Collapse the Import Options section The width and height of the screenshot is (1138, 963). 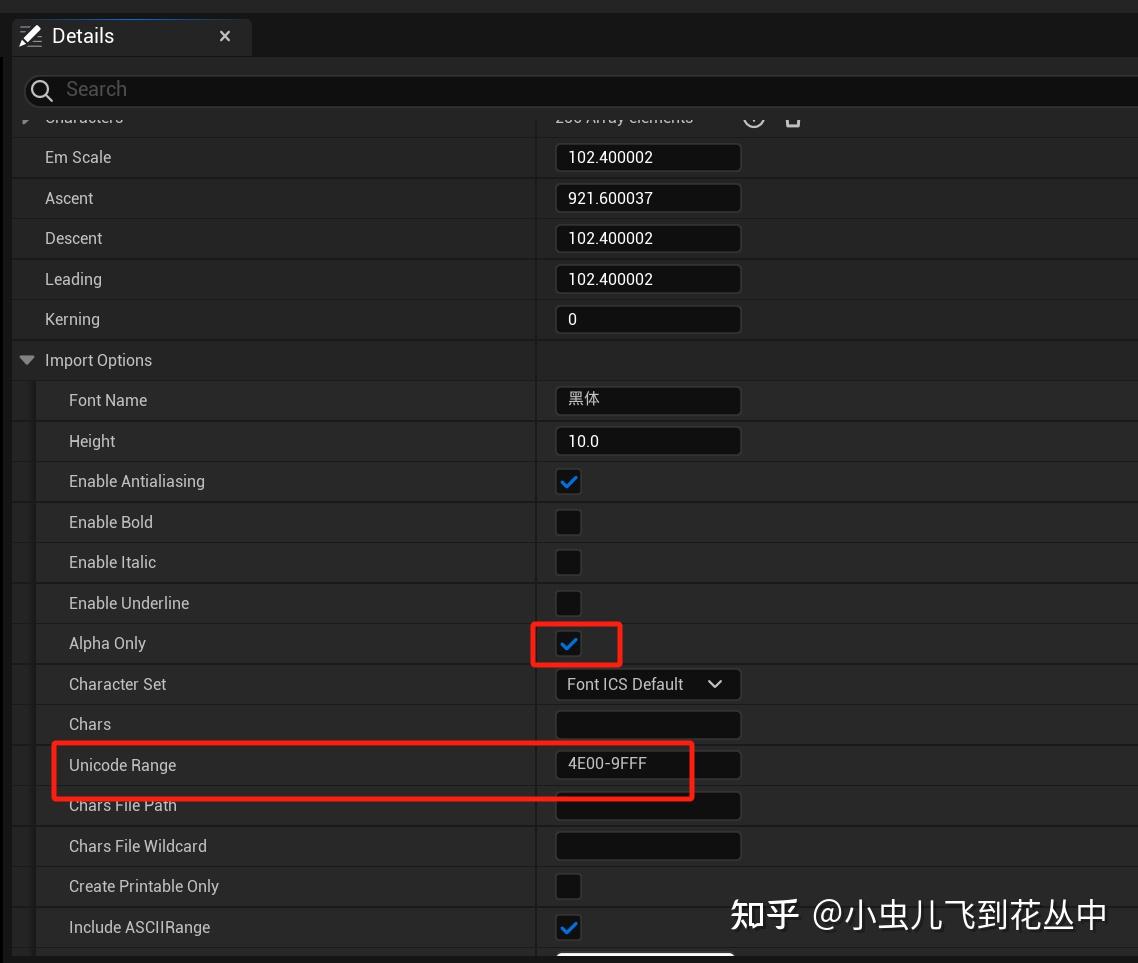pos(26,360)
